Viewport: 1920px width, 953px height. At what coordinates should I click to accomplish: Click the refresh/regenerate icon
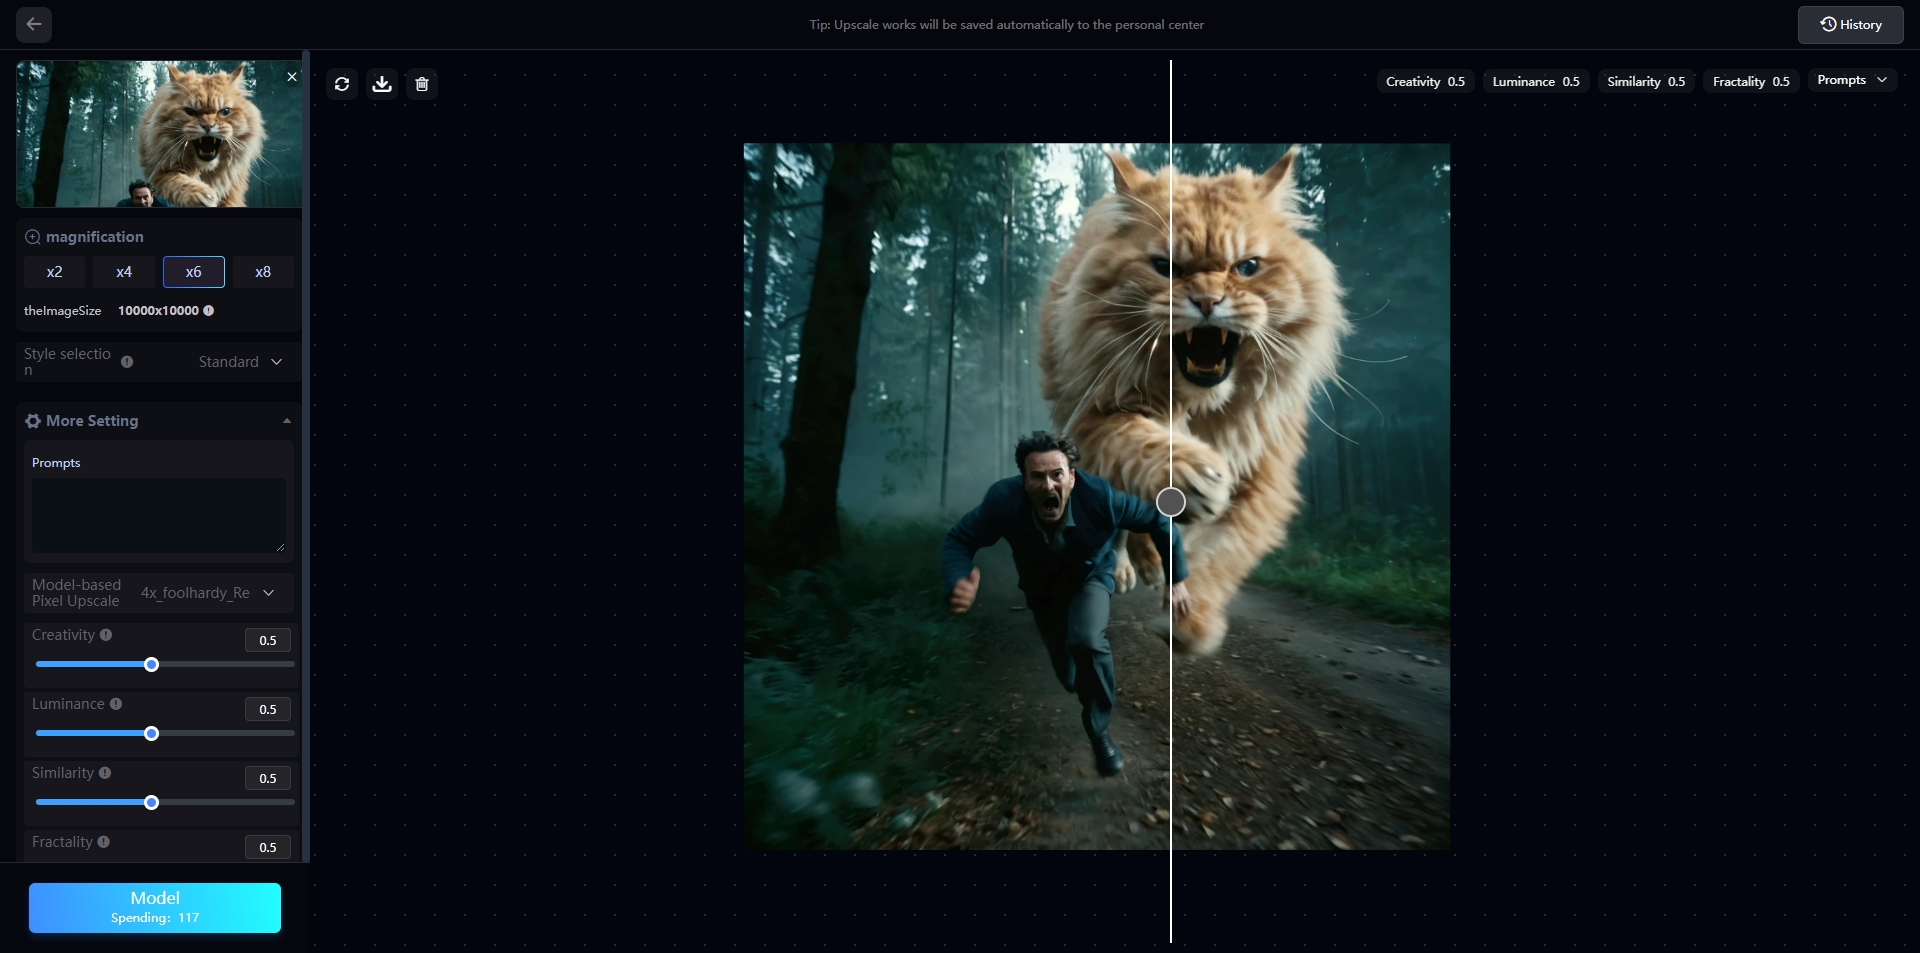pos(342,84)
